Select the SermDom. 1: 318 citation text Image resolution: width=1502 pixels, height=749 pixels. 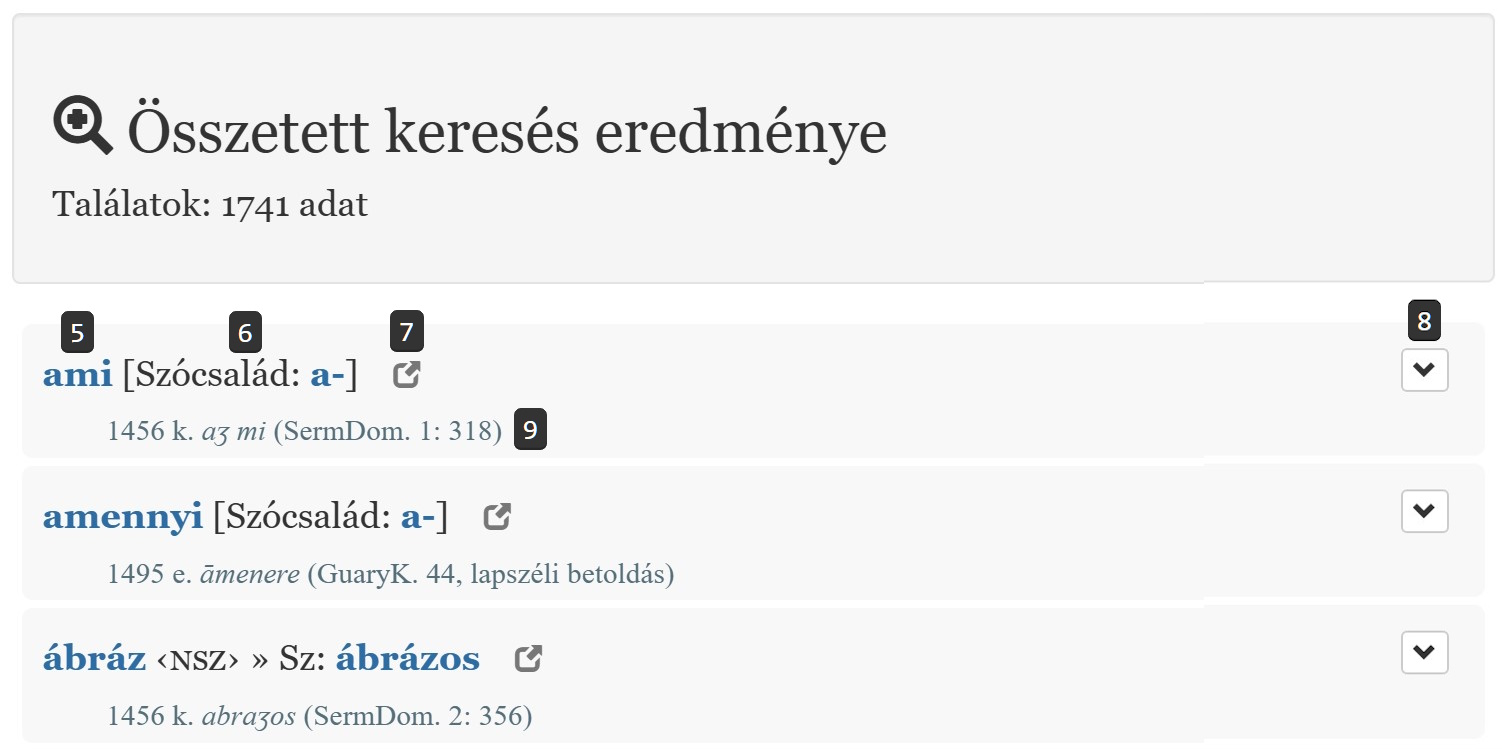[387, 432]
